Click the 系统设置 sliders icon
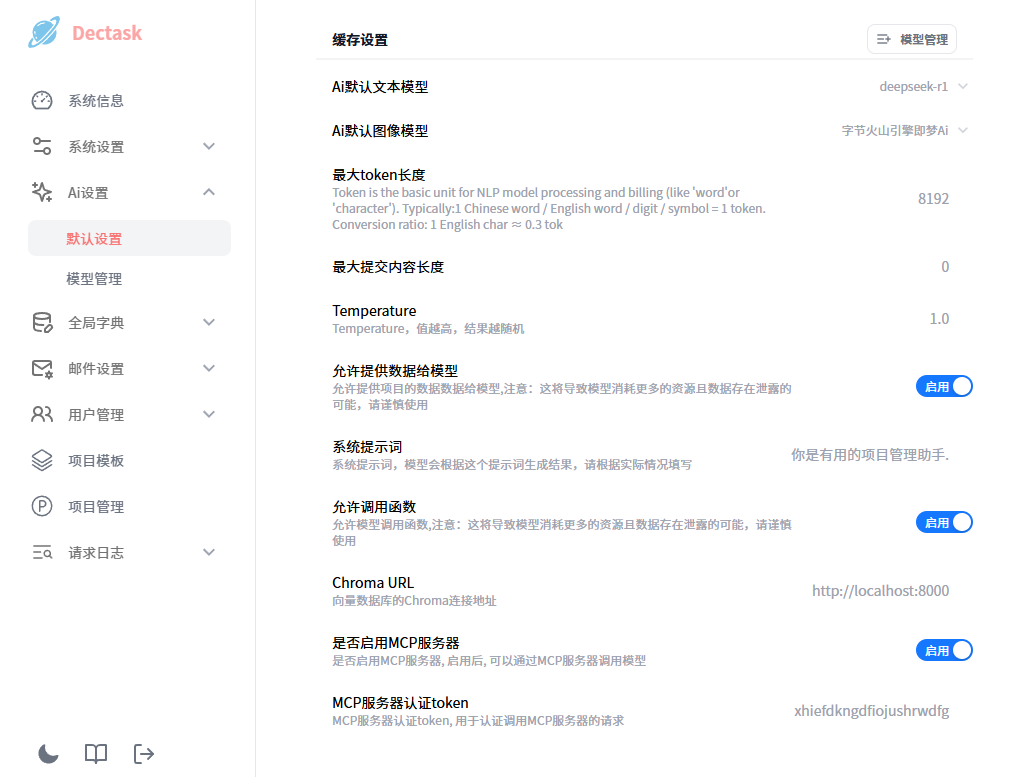Screen dimensions: 1035x777 pos(41,146)
